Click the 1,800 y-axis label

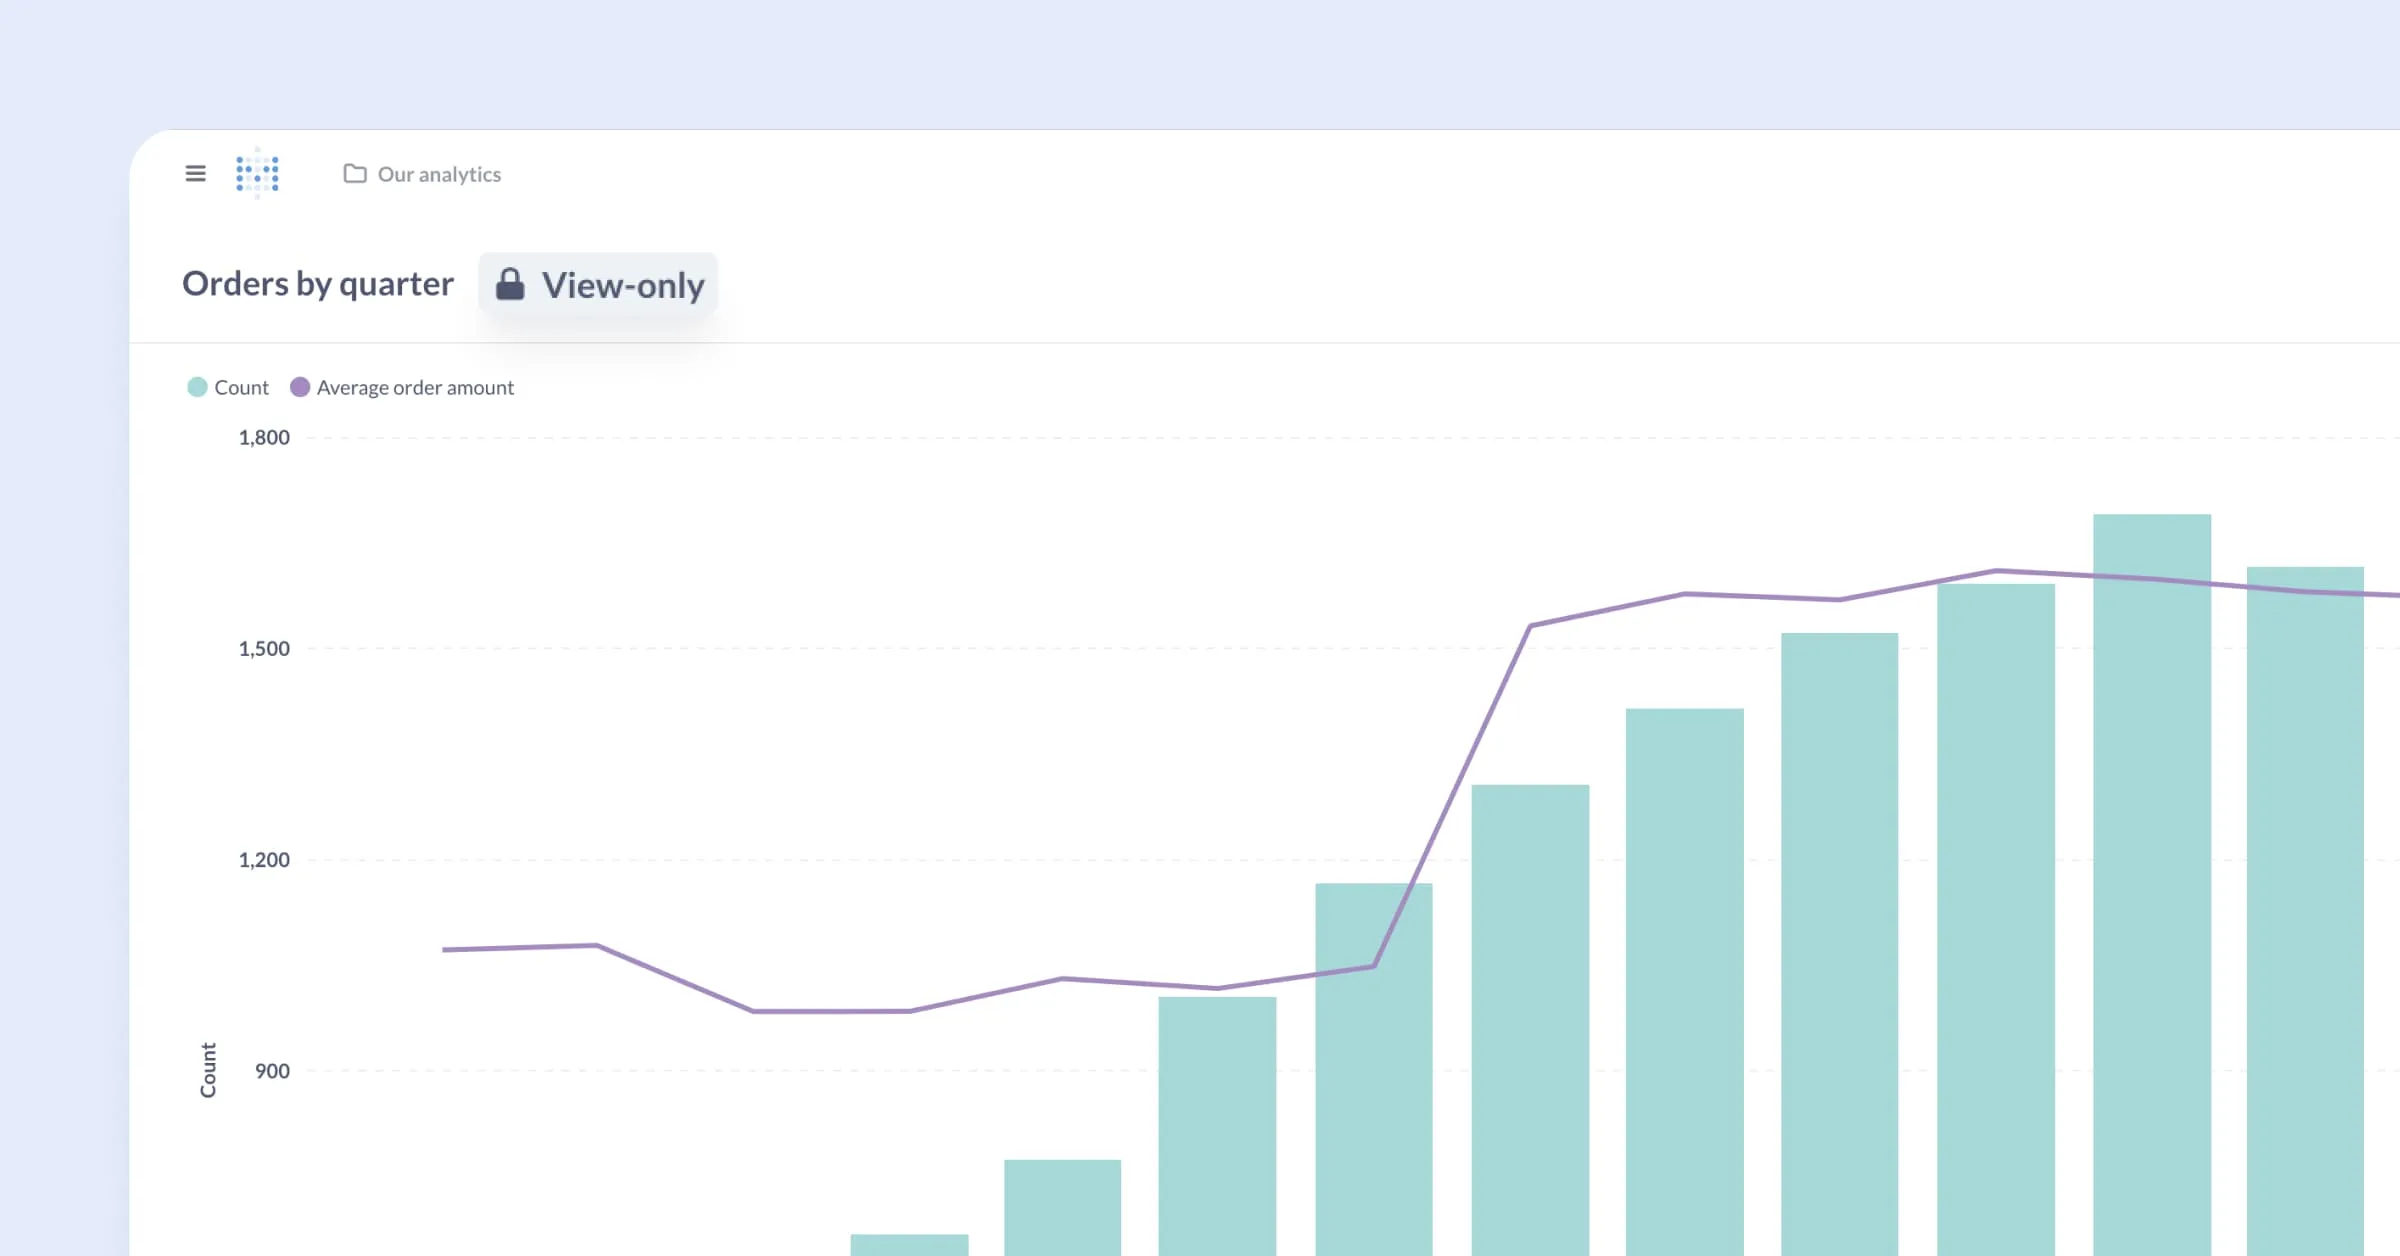264,437
